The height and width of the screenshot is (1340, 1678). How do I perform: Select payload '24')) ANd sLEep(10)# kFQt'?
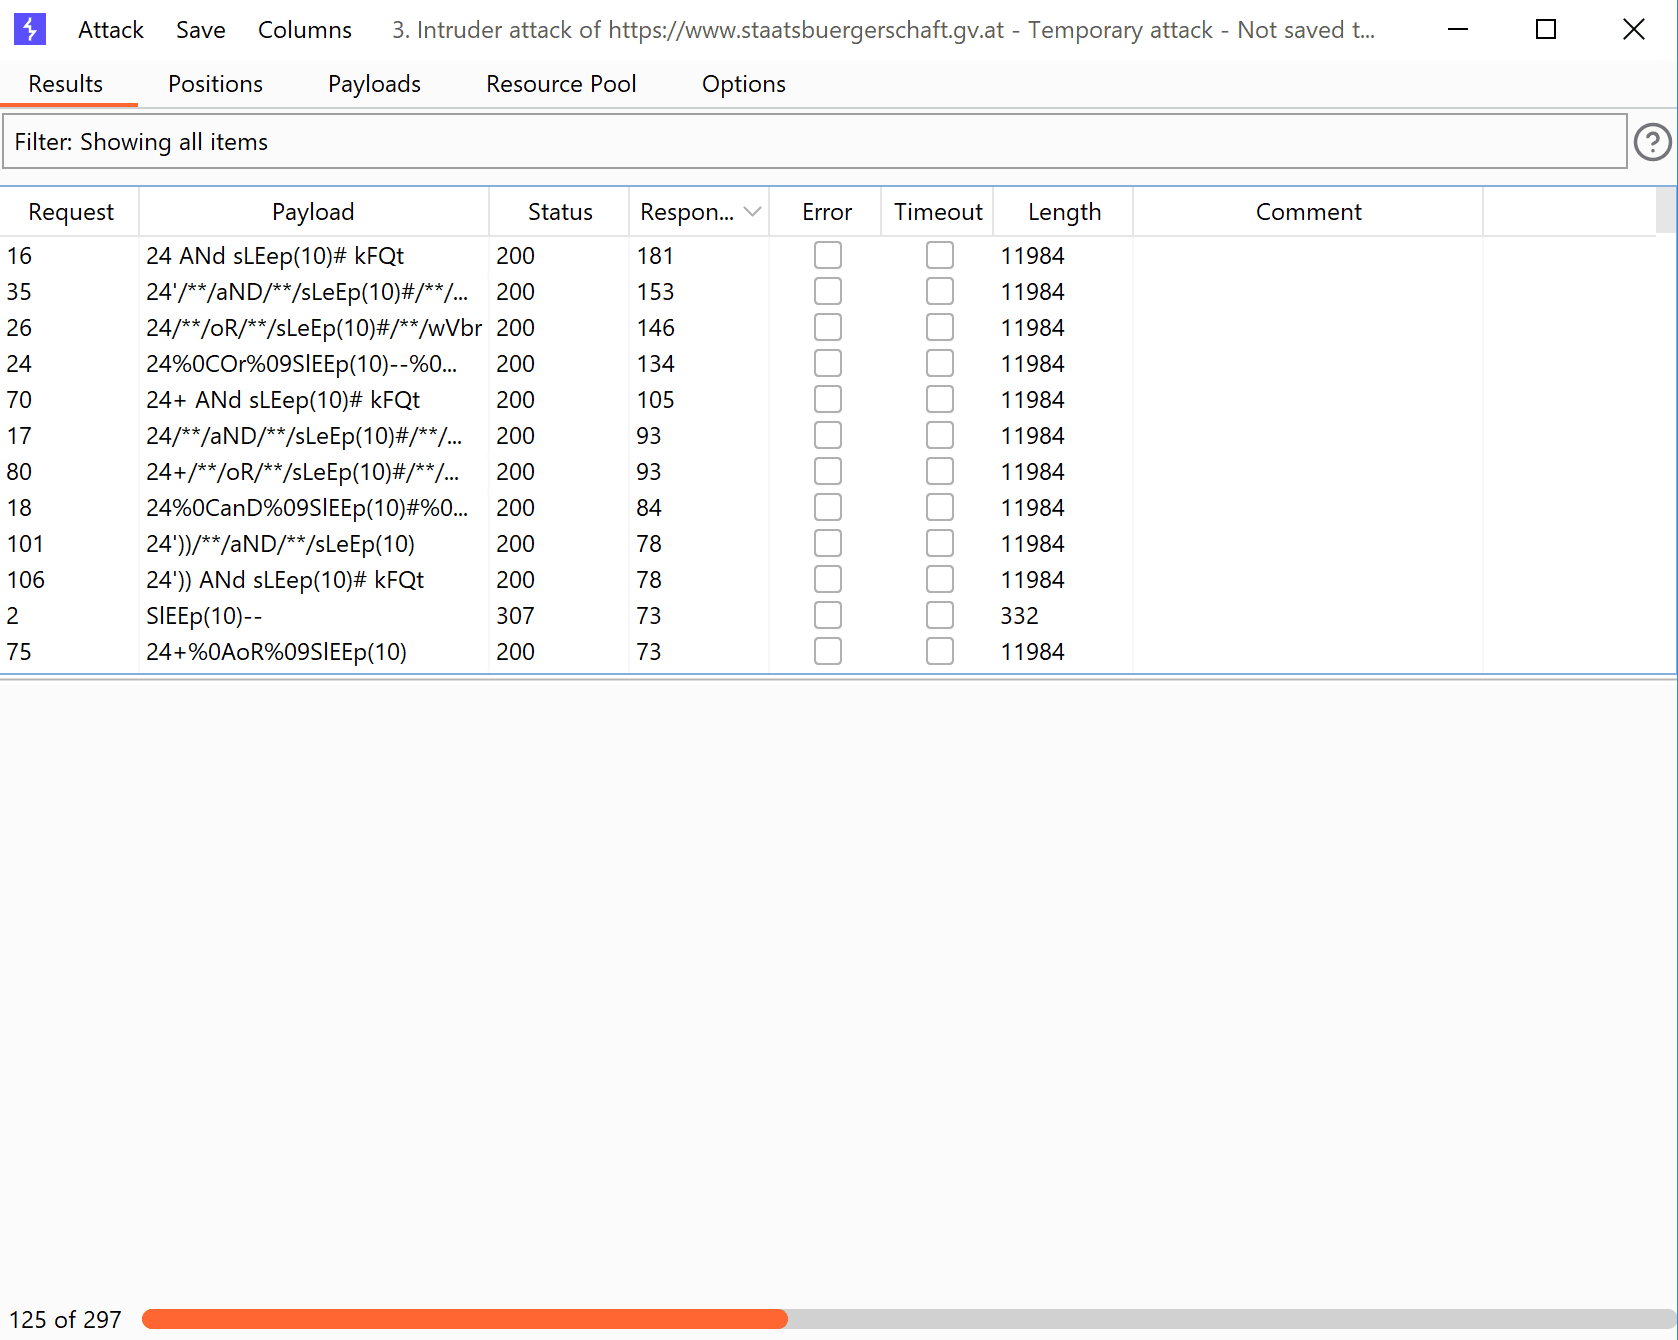tap(285, 580)
